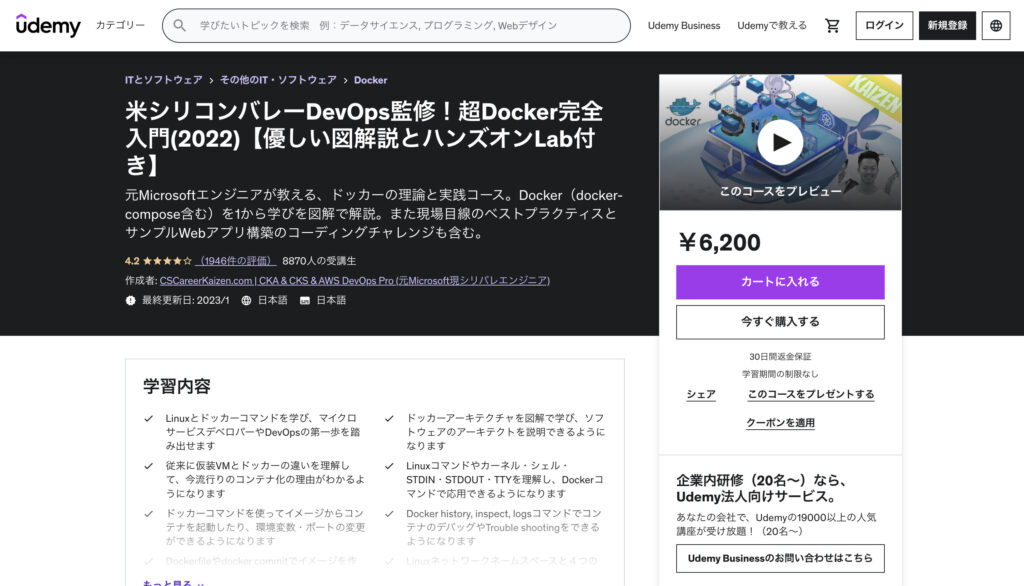Open the カテゴリー menu

(120, 25)
